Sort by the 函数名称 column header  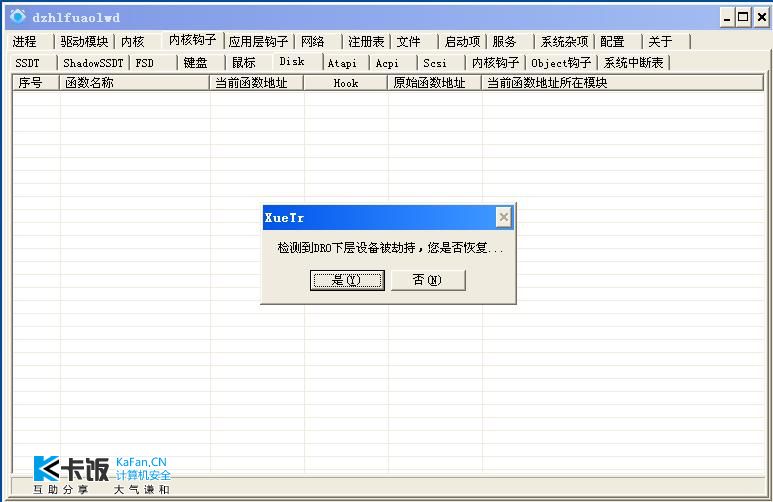[x=135, y=83]
